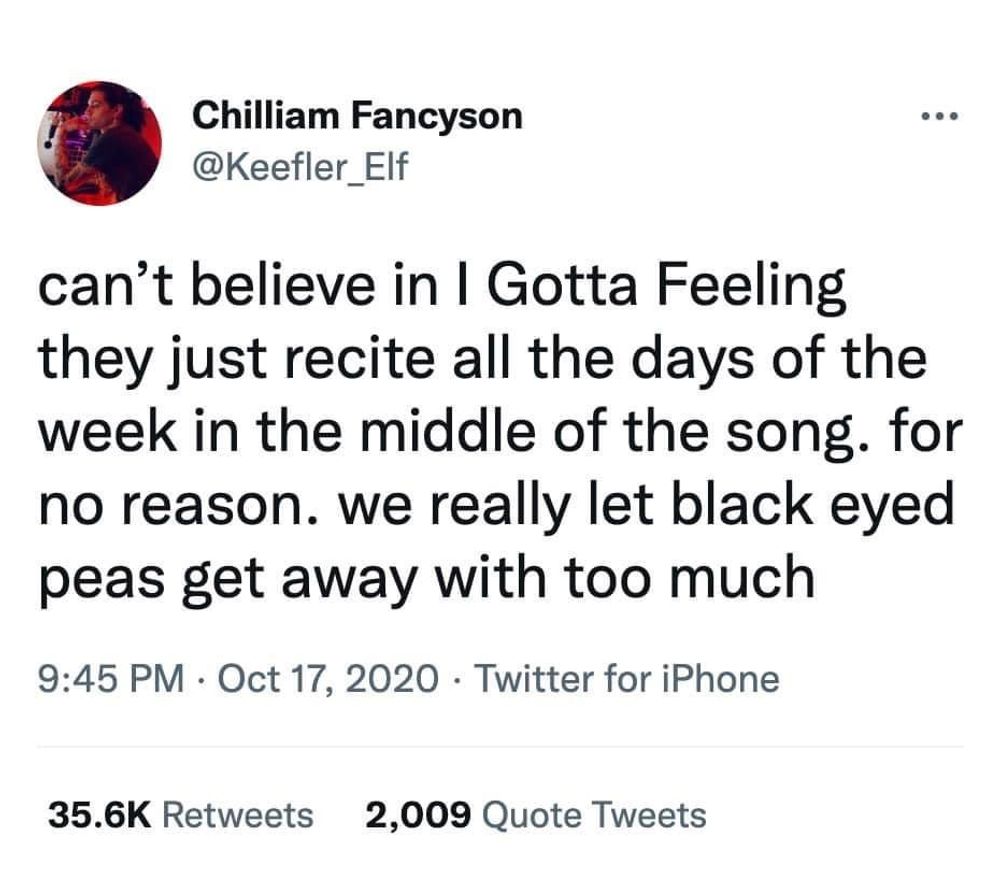This screenshot has height=875, width=1000.
Task: View the 2,009 Quote Tweets list
Action: tap(536, 815)
